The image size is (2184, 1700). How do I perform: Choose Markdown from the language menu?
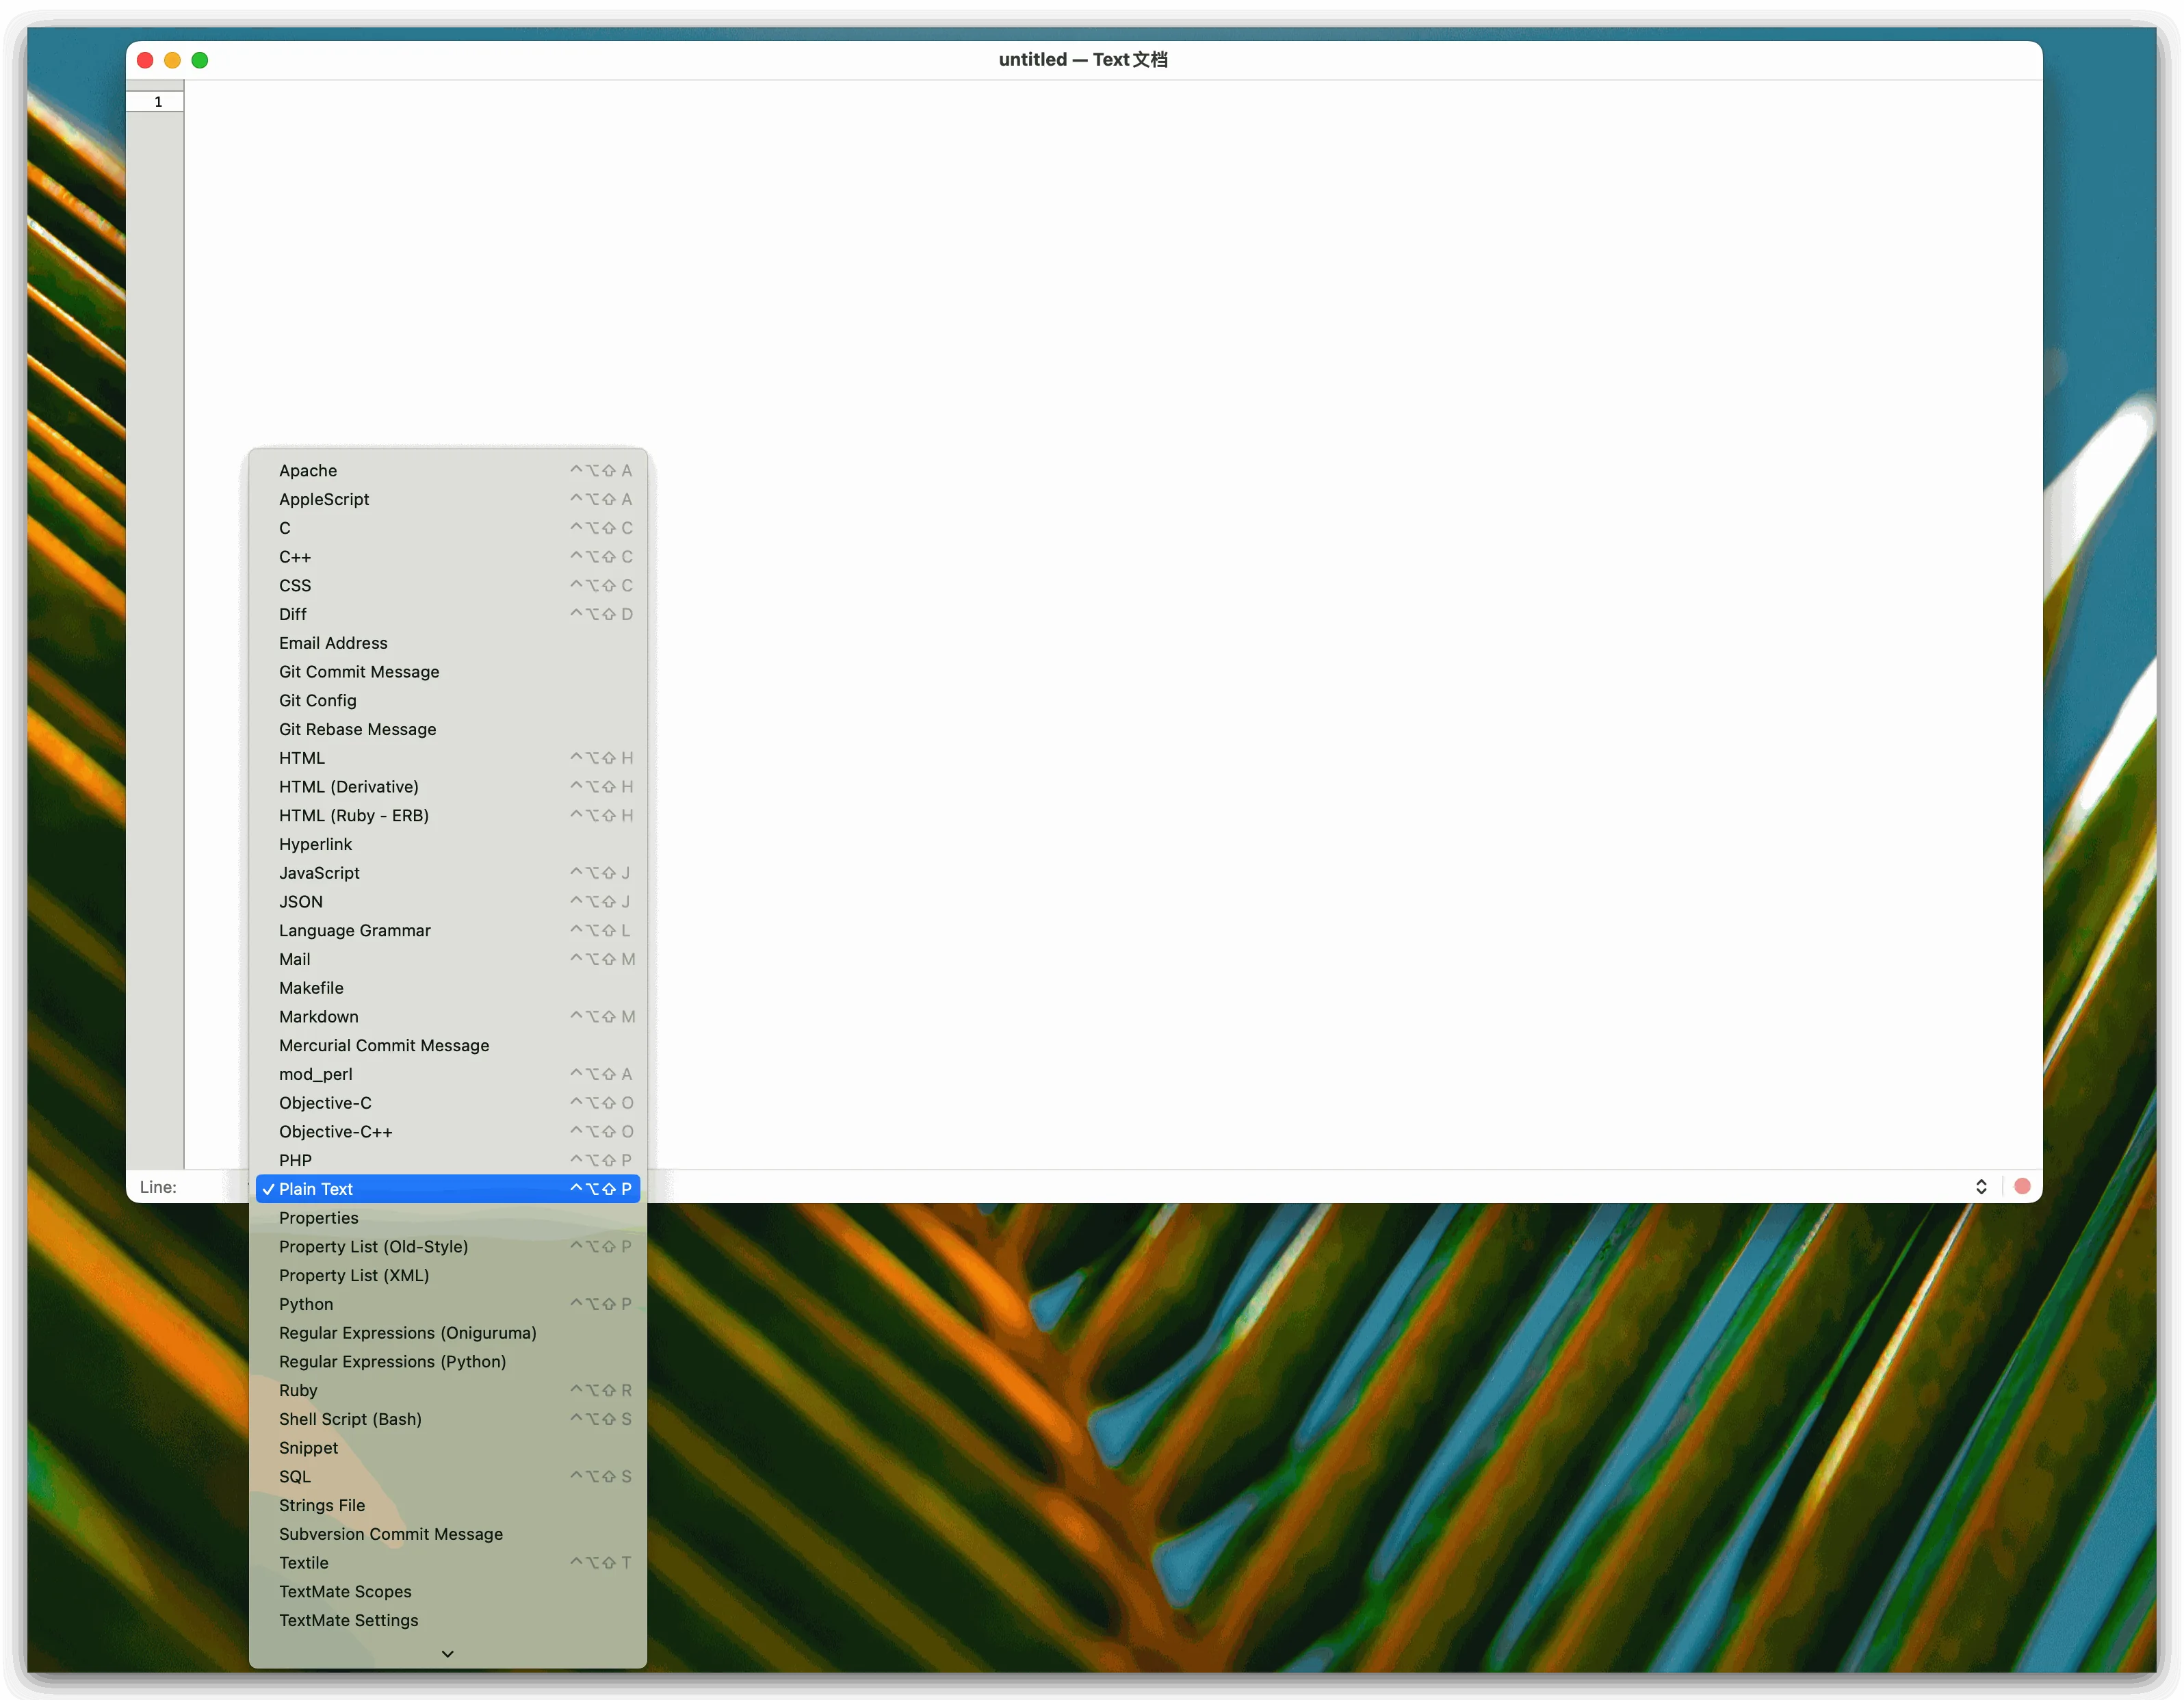[318, 1016]
